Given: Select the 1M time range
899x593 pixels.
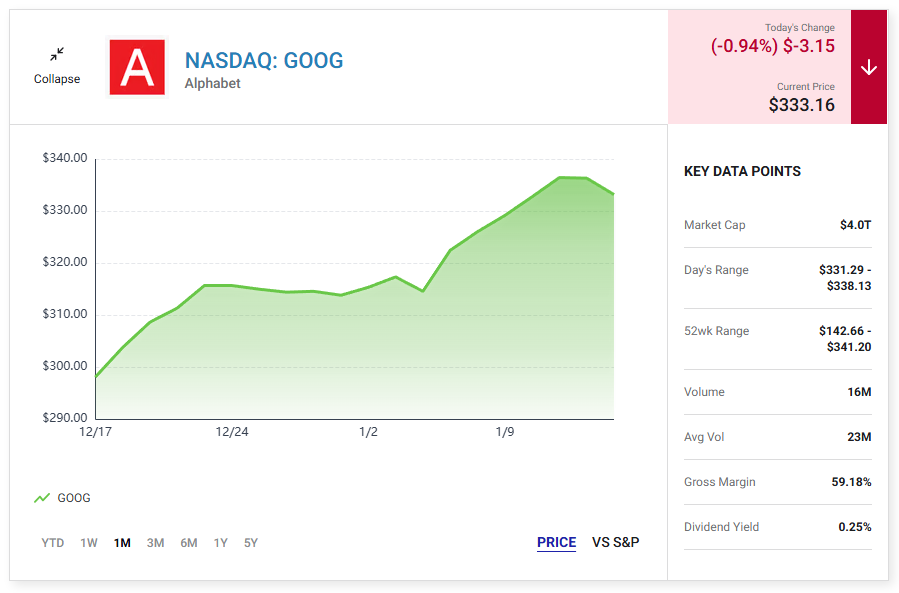Looking at the screenshot, I should 122,543.
